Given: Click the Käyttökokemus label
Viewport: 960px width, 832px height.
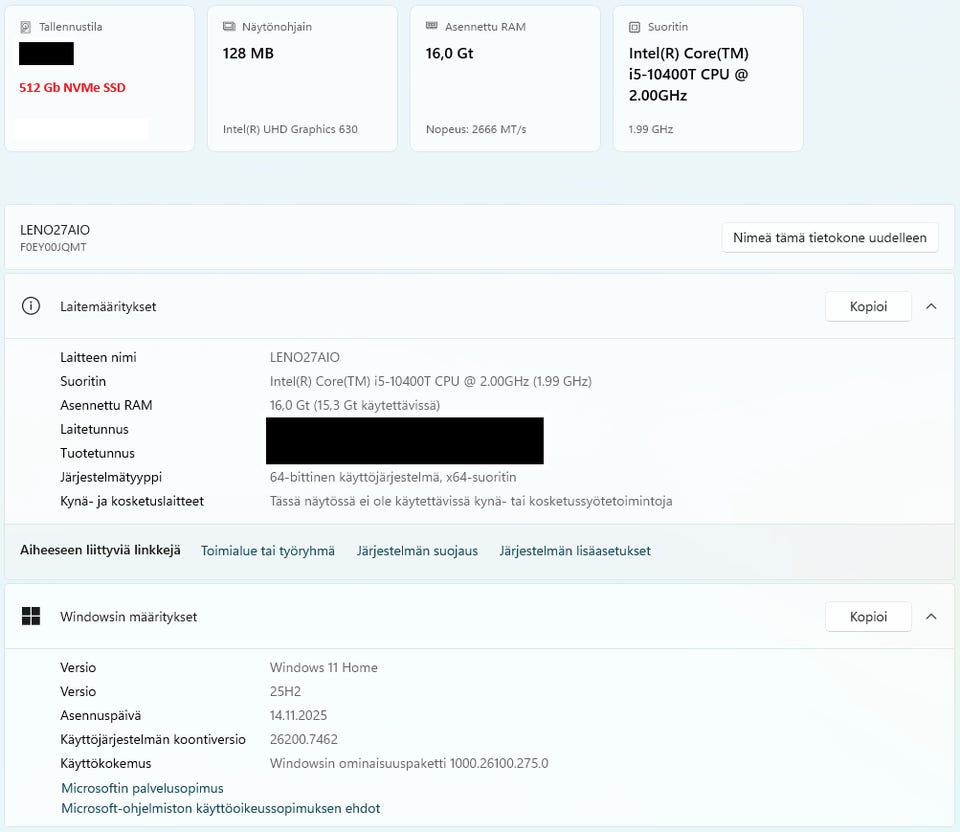Looking at the screenshot, I should point(105,763).
